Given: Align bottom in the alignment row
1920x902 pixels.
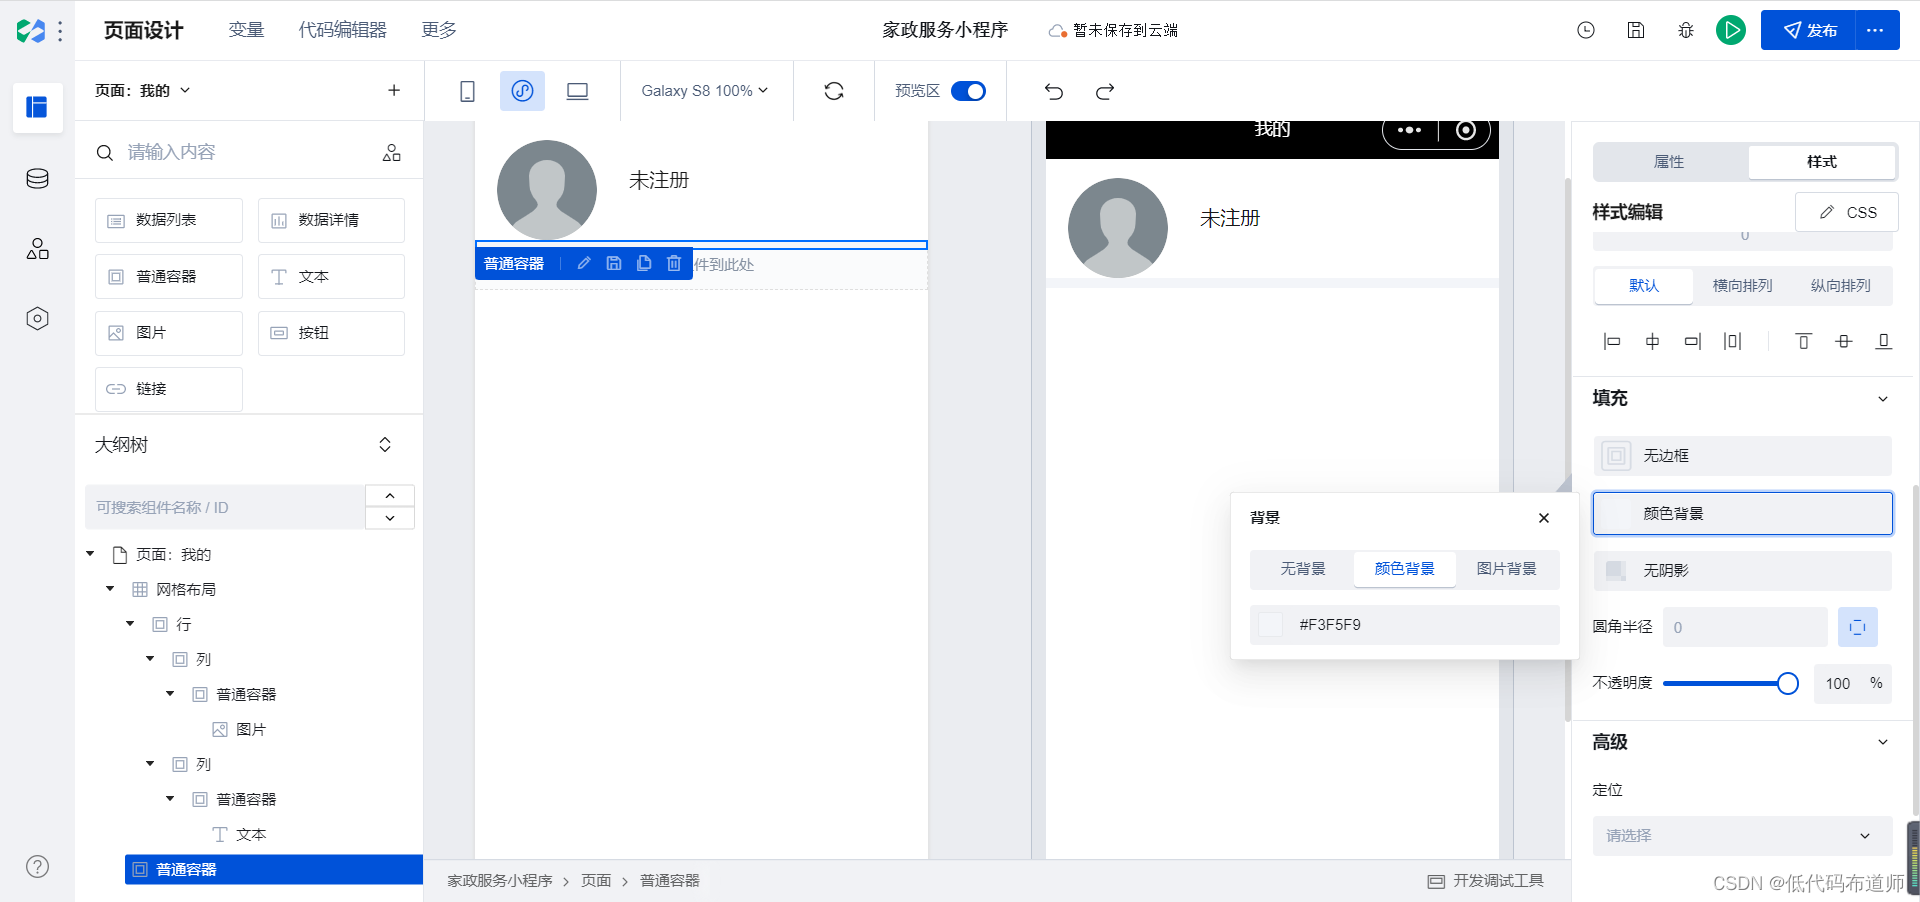Looking at the screenshot, I should (1884, 341).
